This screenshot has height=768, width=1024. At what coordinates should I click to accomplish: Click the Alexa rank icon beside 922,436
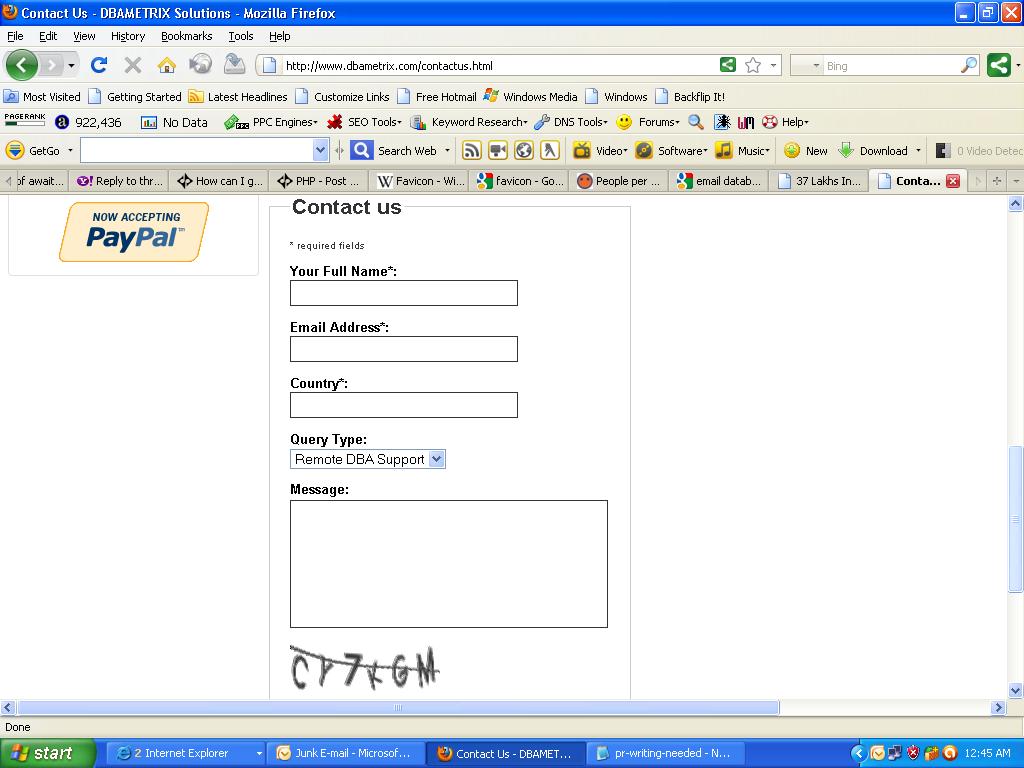(x=62, y=122)
